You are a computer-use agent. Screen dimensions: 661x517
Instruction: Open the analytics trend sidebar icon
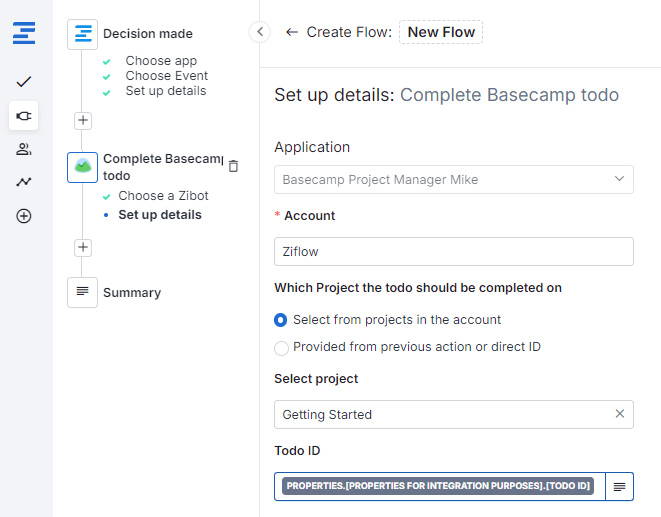(x=24, y=182)
